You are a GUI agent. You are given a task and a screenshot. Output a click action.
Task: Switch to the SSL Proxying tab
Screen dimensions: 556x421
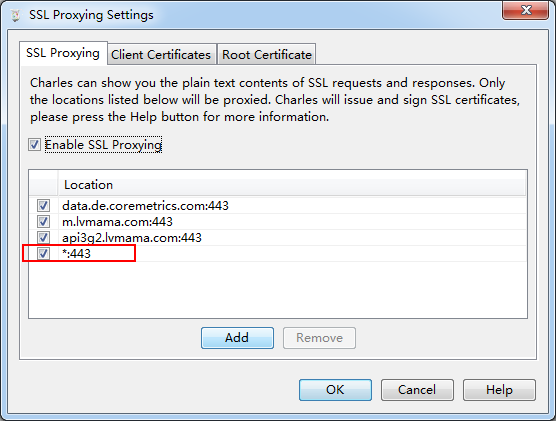tap(63, 53)
